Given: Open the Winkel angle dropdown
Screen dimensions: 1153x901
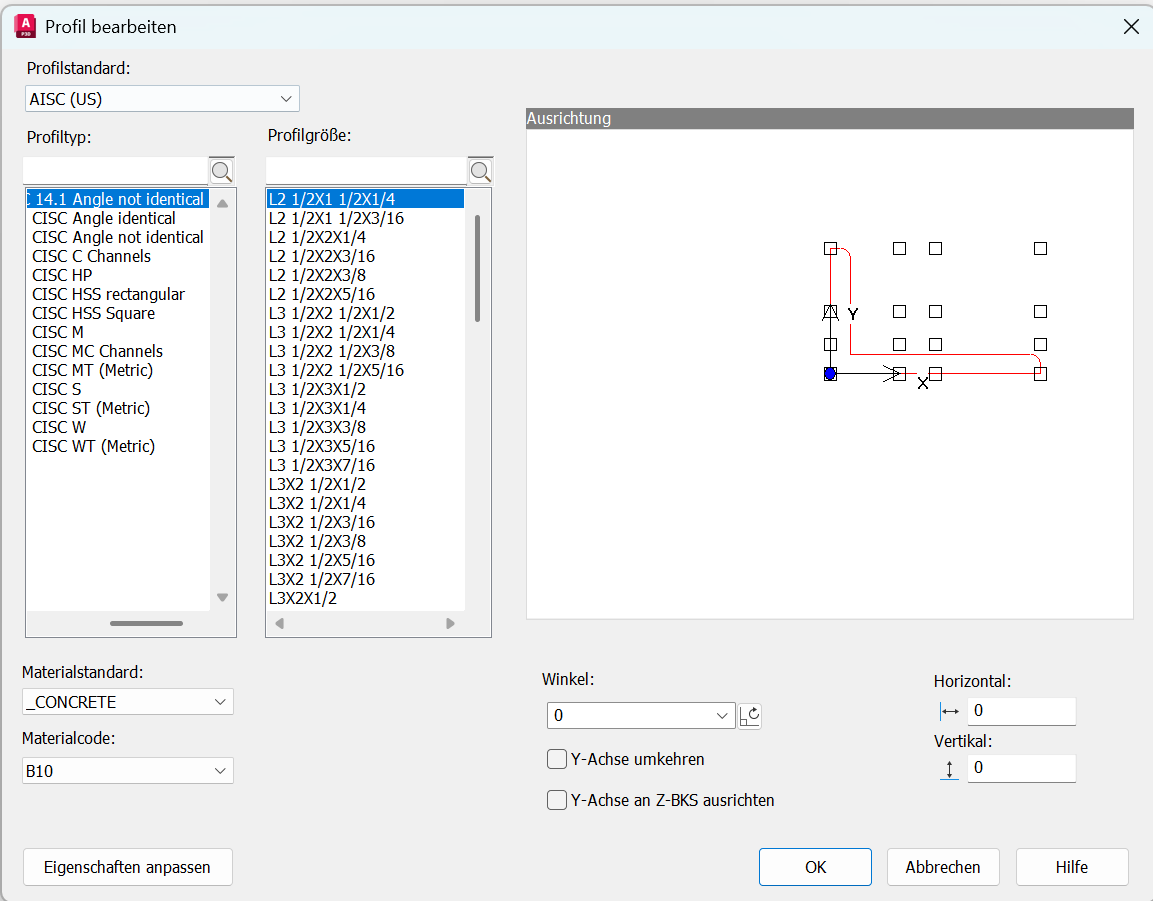Looking at the screenshot, I should pos(640,716).
